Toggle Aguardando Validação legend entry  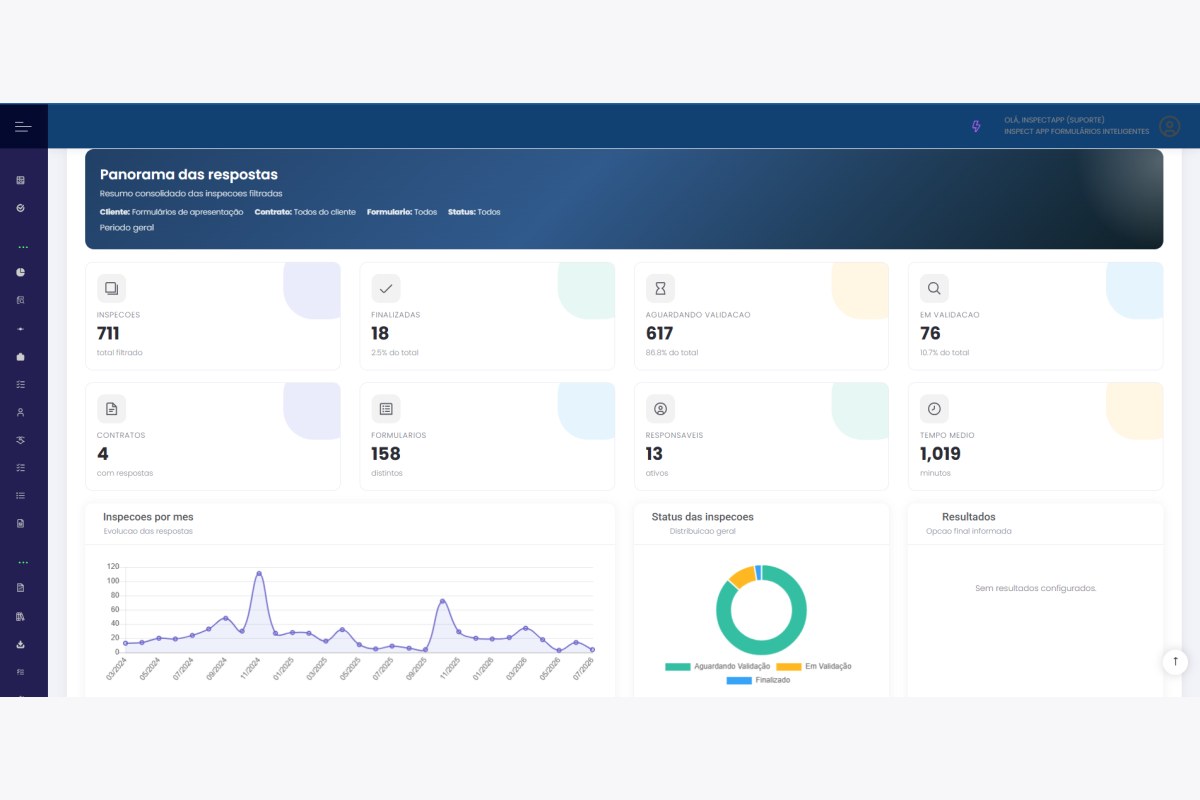(x=718, y=666)
